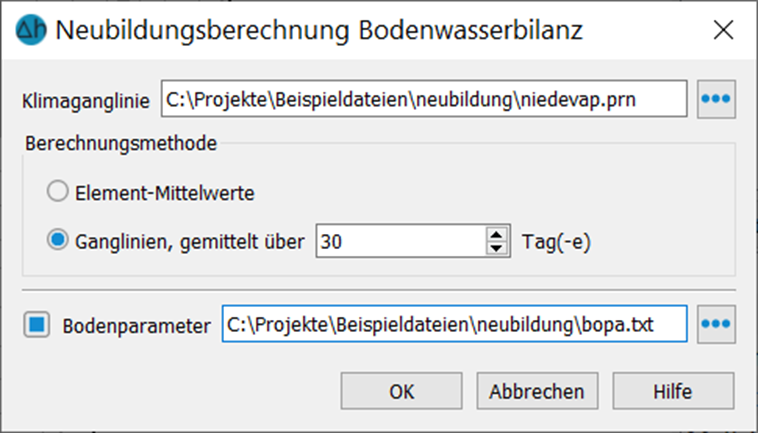Click into the bopa.txt Bodenparameter path field
Screen dimensions: 758x433
point(454,324)
